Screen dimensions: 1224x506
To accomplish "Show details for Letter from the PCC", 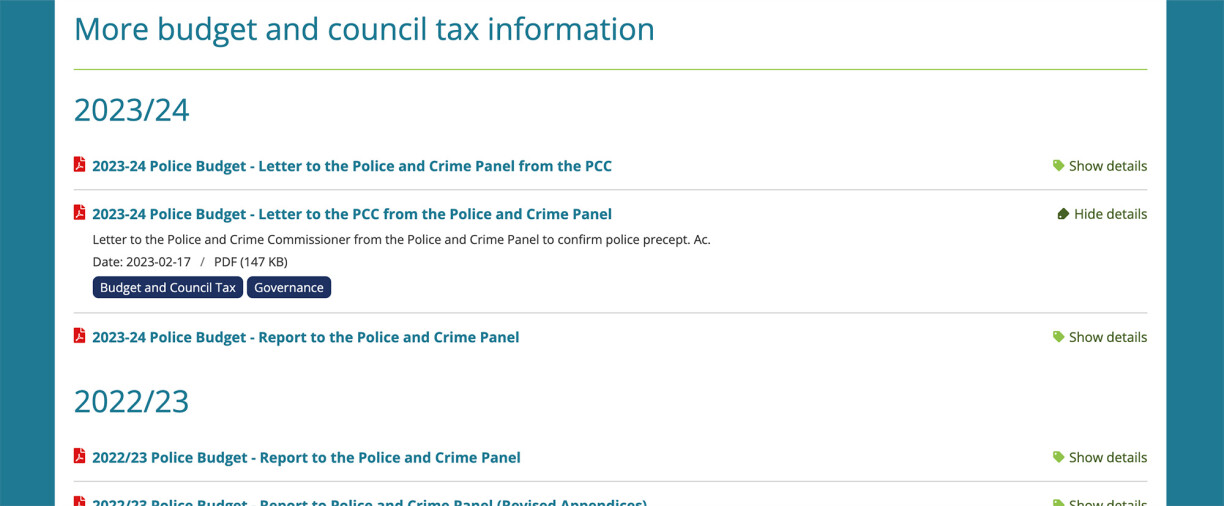I will (x=1107, y=166).
